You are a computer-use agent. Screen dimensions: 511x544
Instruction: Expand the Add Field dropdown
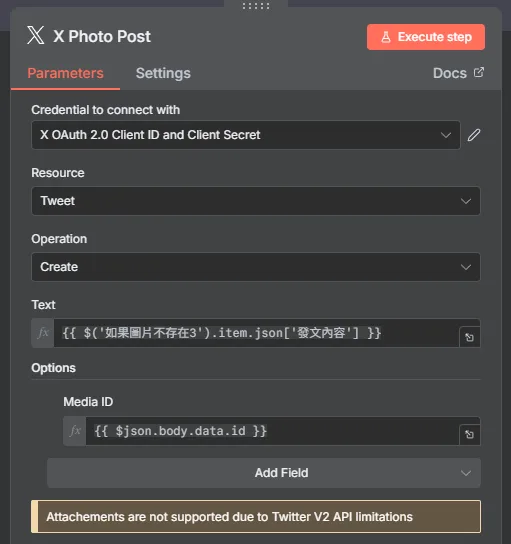click(264, 473)
